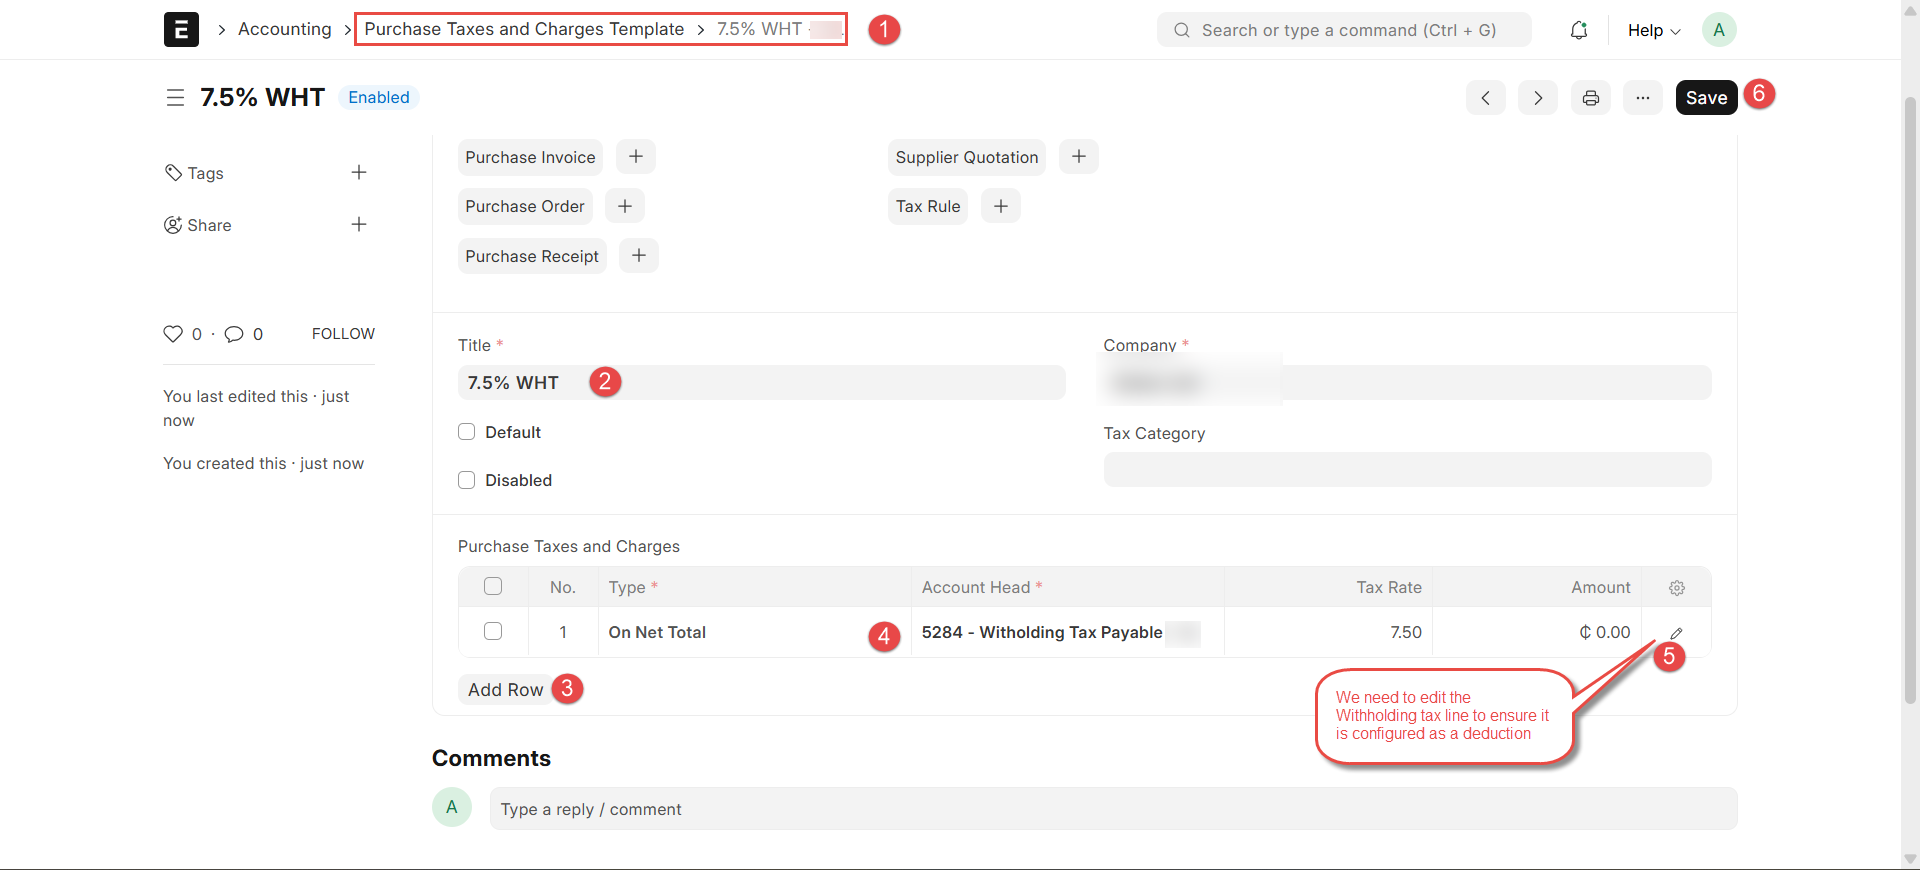Click Add Row button

(505, 690)
